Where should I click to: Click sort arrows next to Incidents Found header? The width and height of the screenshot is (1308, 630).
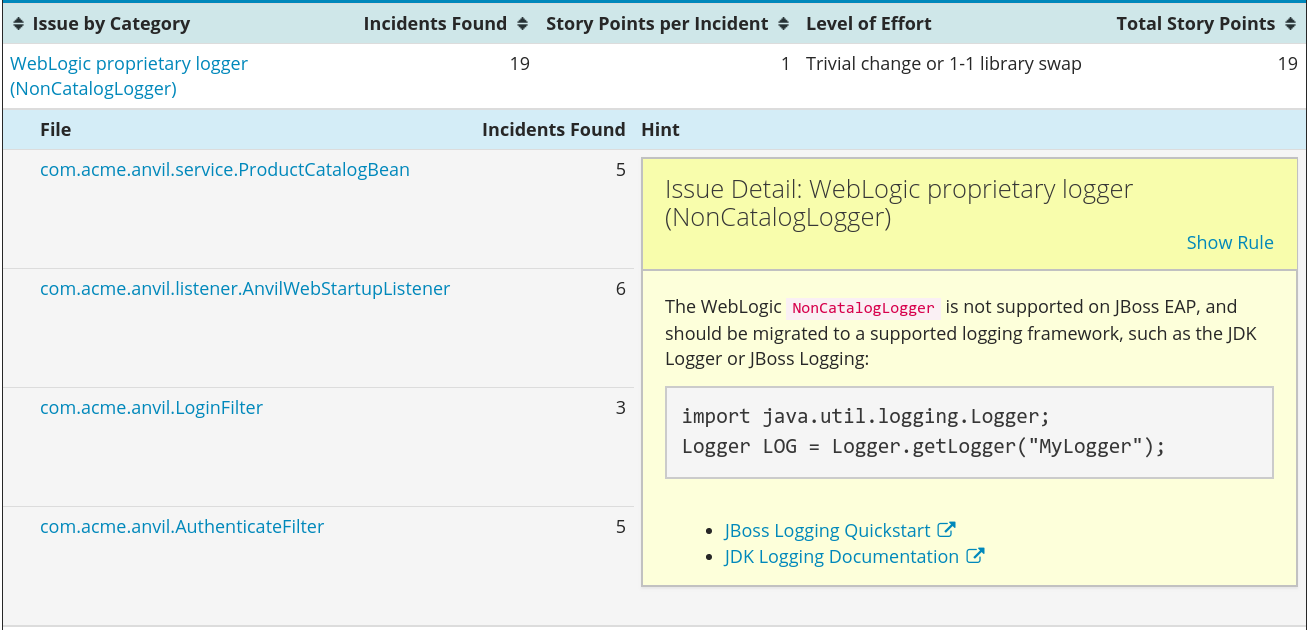point(521,24)
